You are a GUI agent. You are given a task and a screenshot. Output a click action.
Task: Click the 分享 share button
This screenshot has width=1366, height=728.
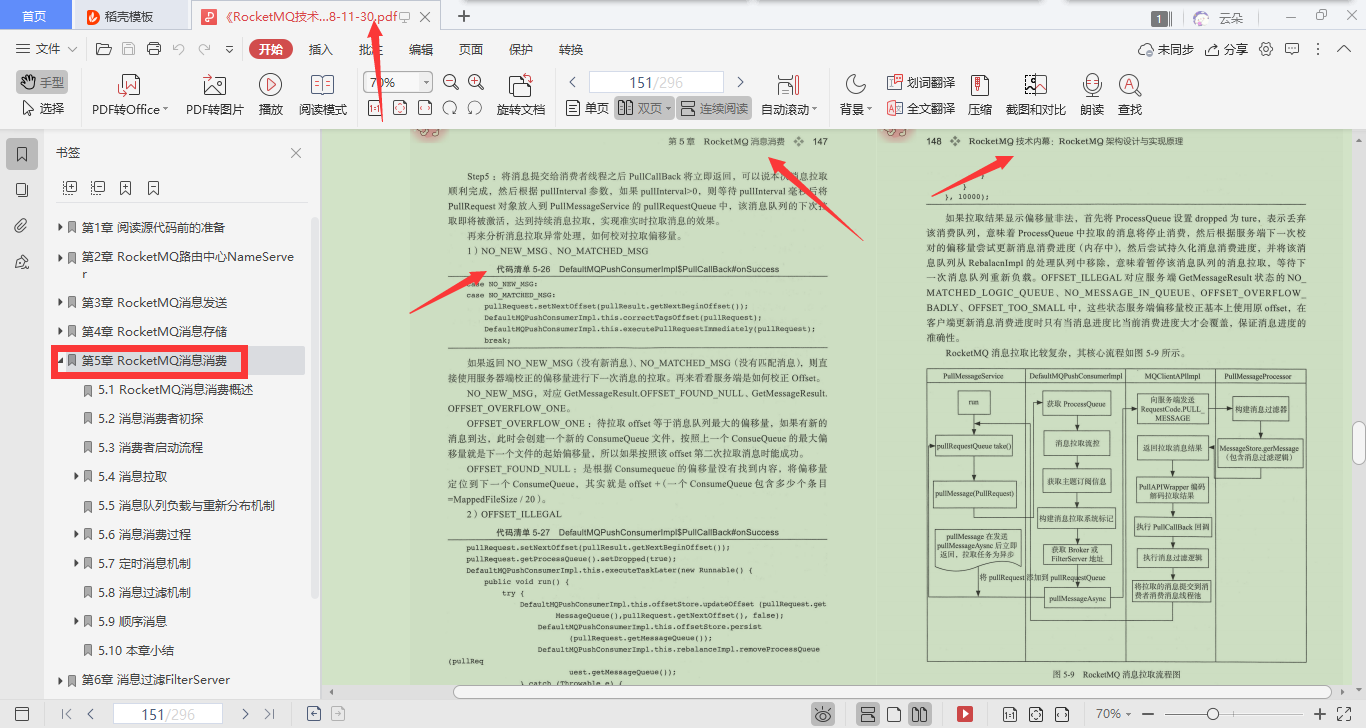pyautogui.click(x=1226, y=49)
